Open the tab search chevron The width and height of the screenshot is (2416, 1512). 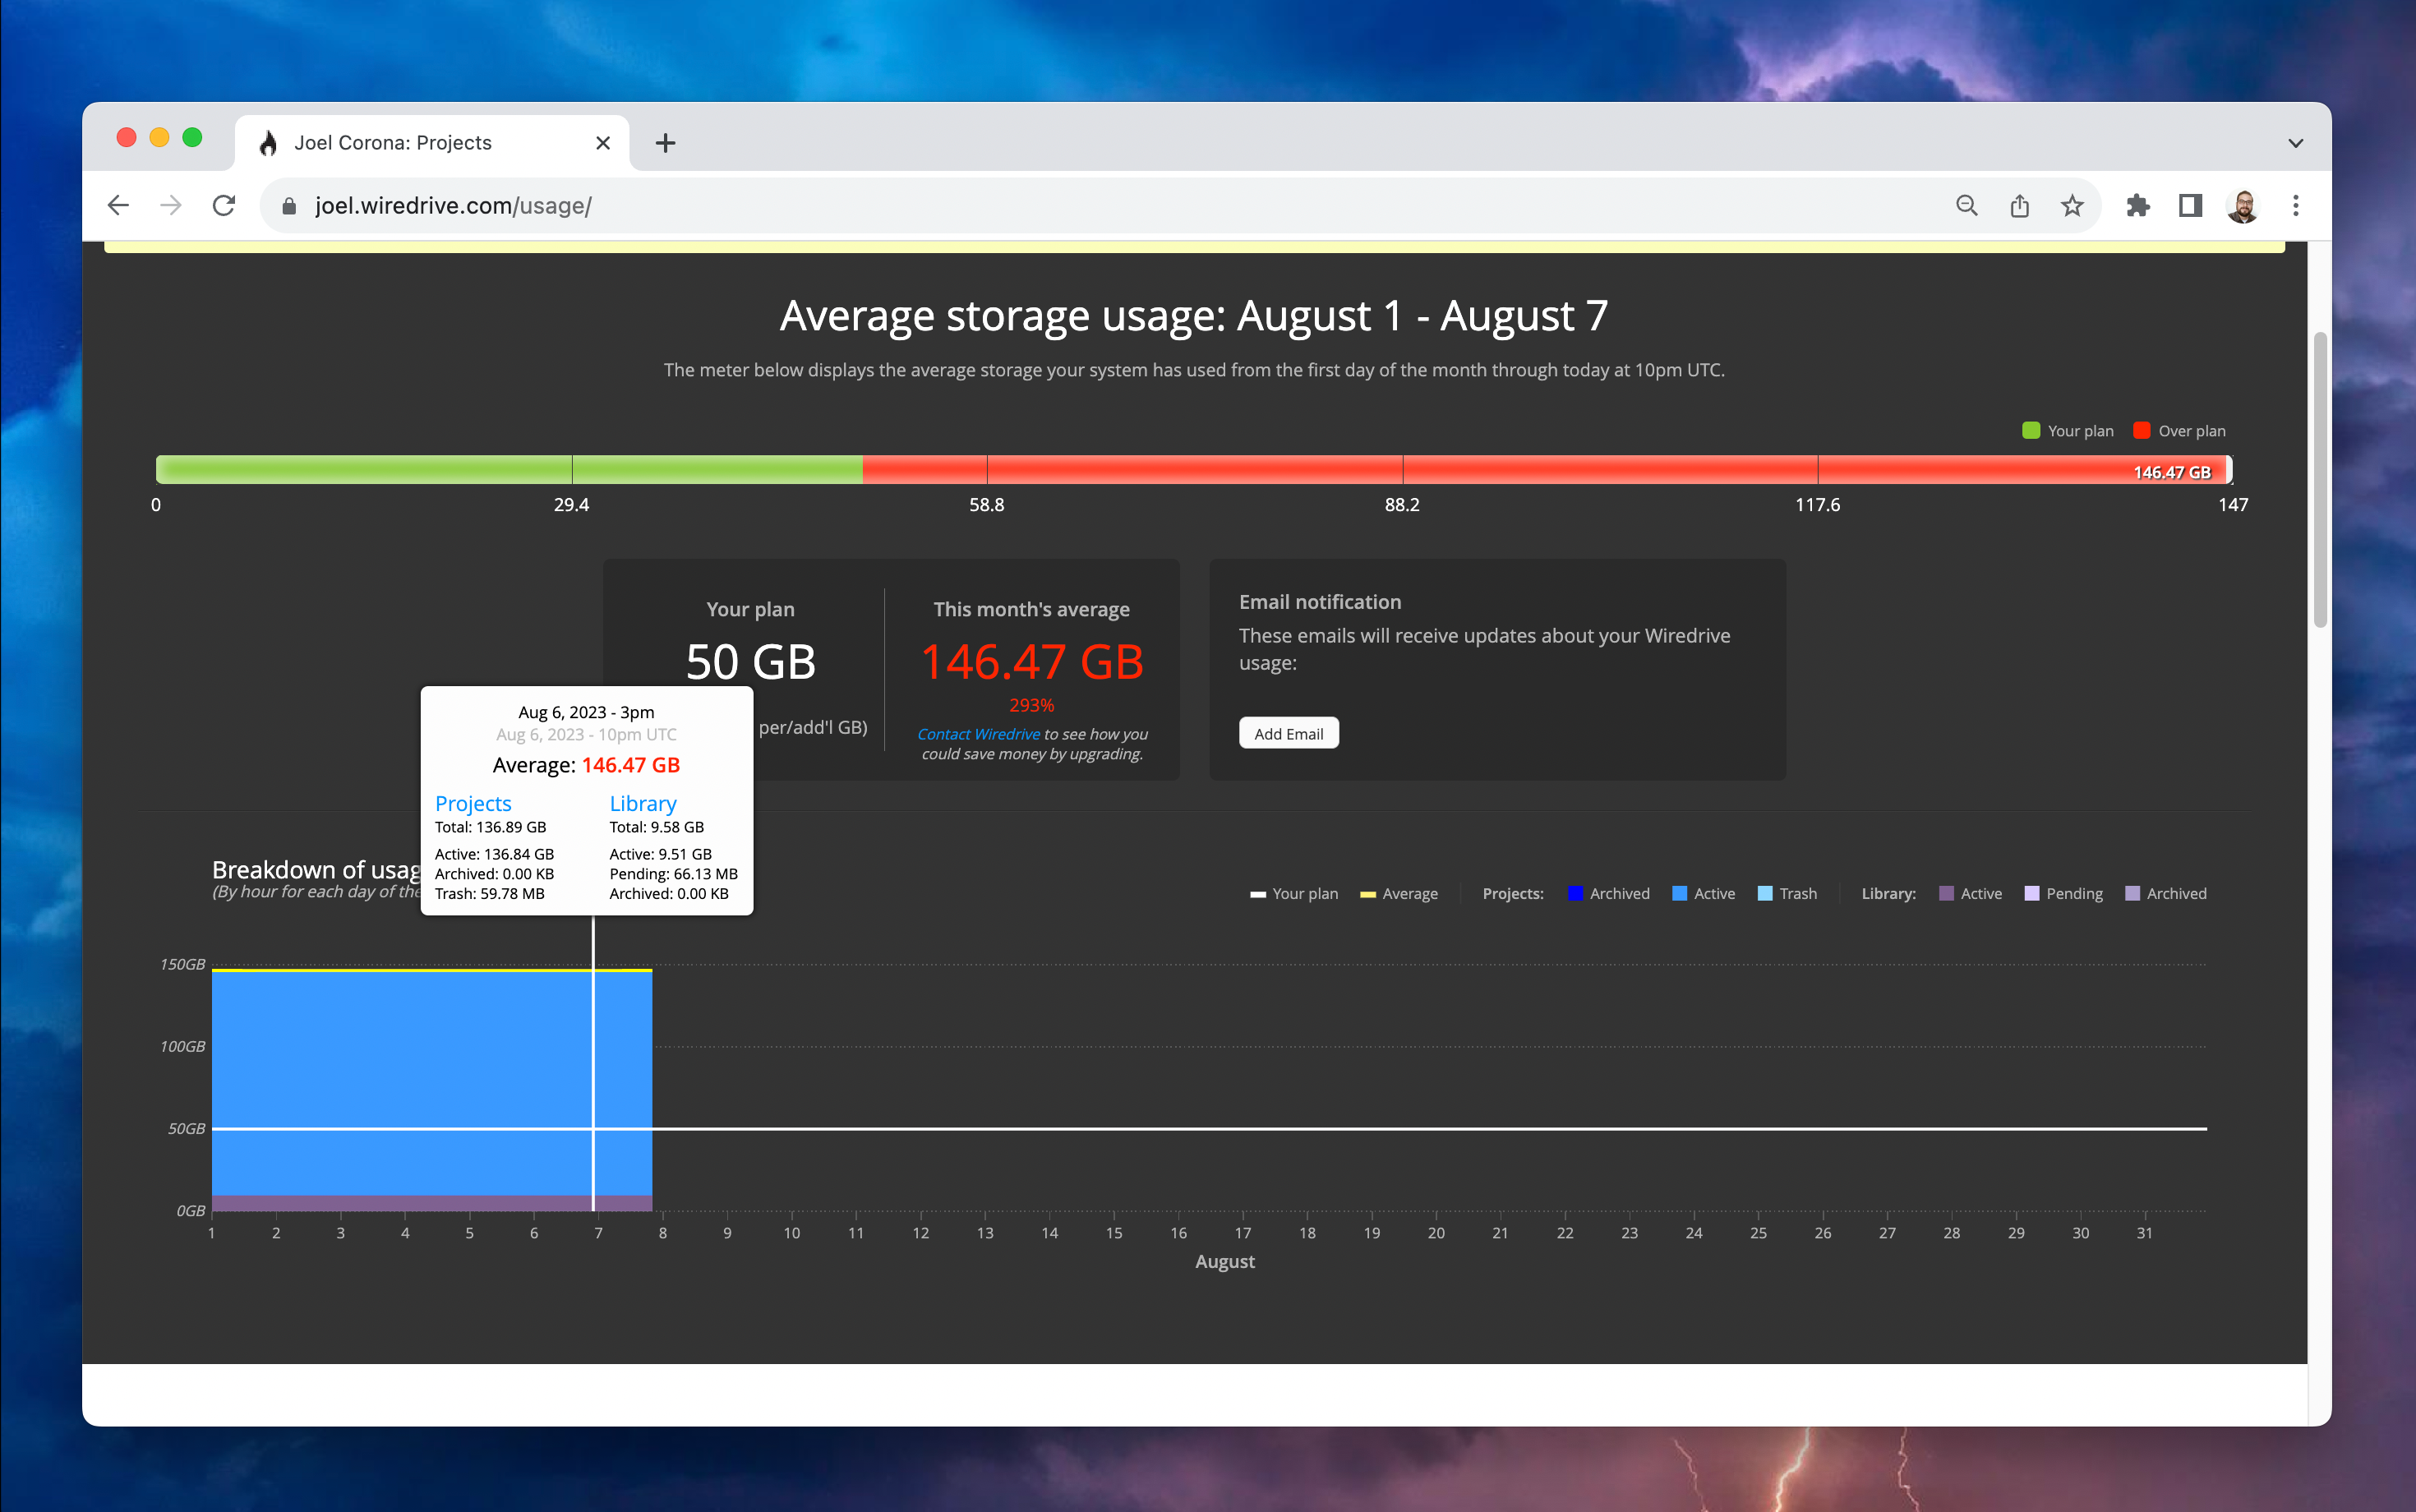click(x=2296, y=142)
